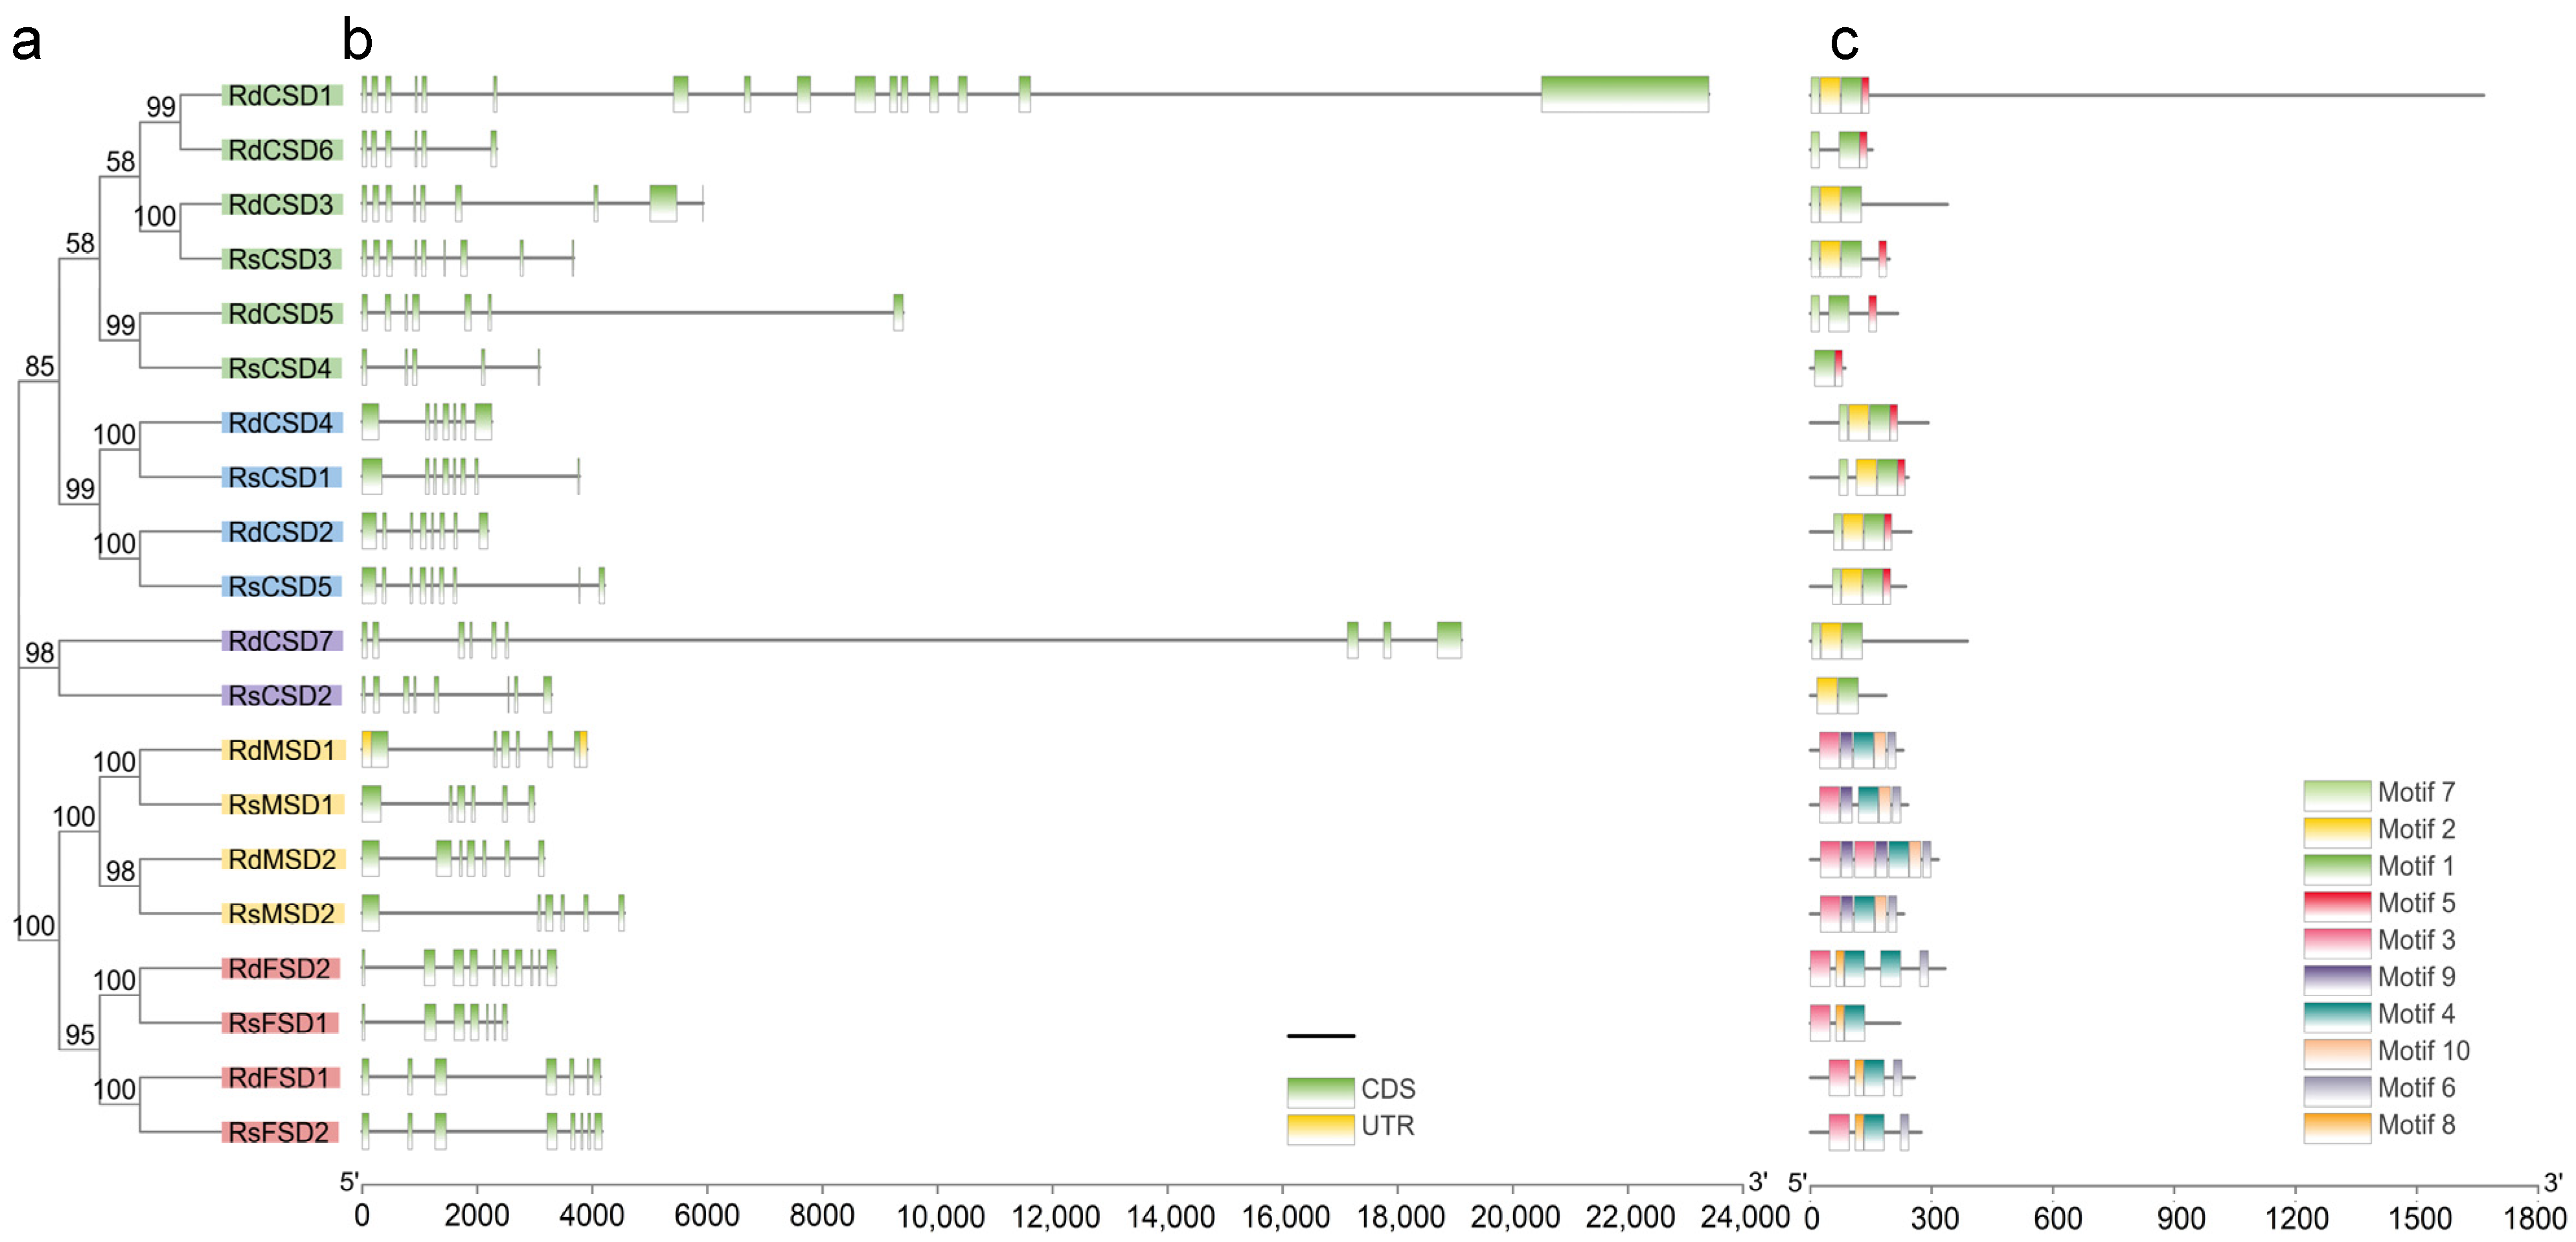Click the RdCSD5 gene label
Image resolution: width=2576 pixels, height=1242 pixels.
(282, 313)
